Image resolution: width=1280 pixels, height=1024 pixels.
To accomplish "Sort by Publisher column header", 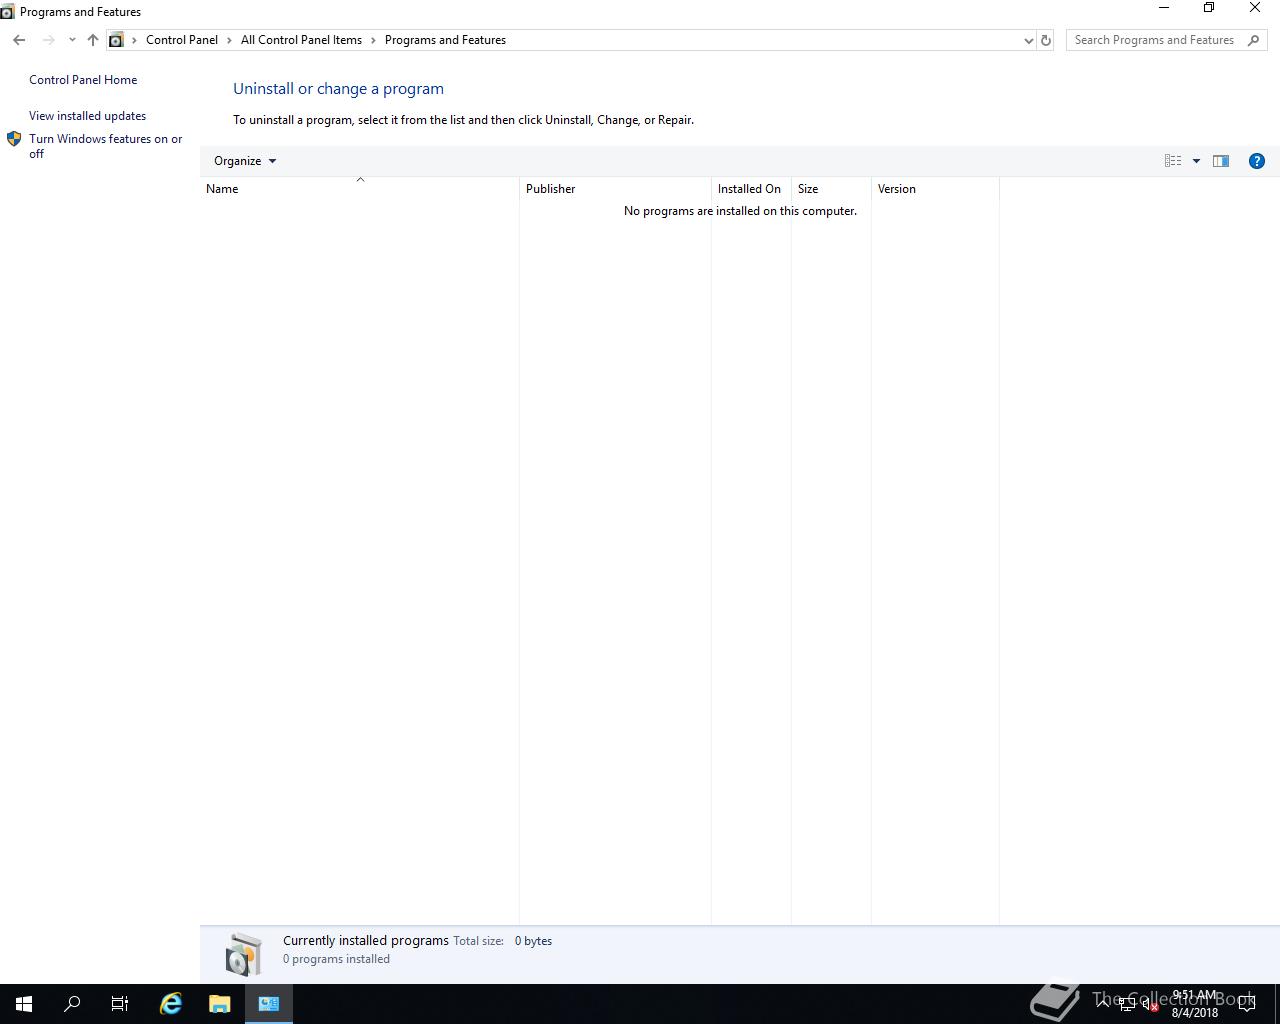I will pyautogui.click(x=615, y=189).
